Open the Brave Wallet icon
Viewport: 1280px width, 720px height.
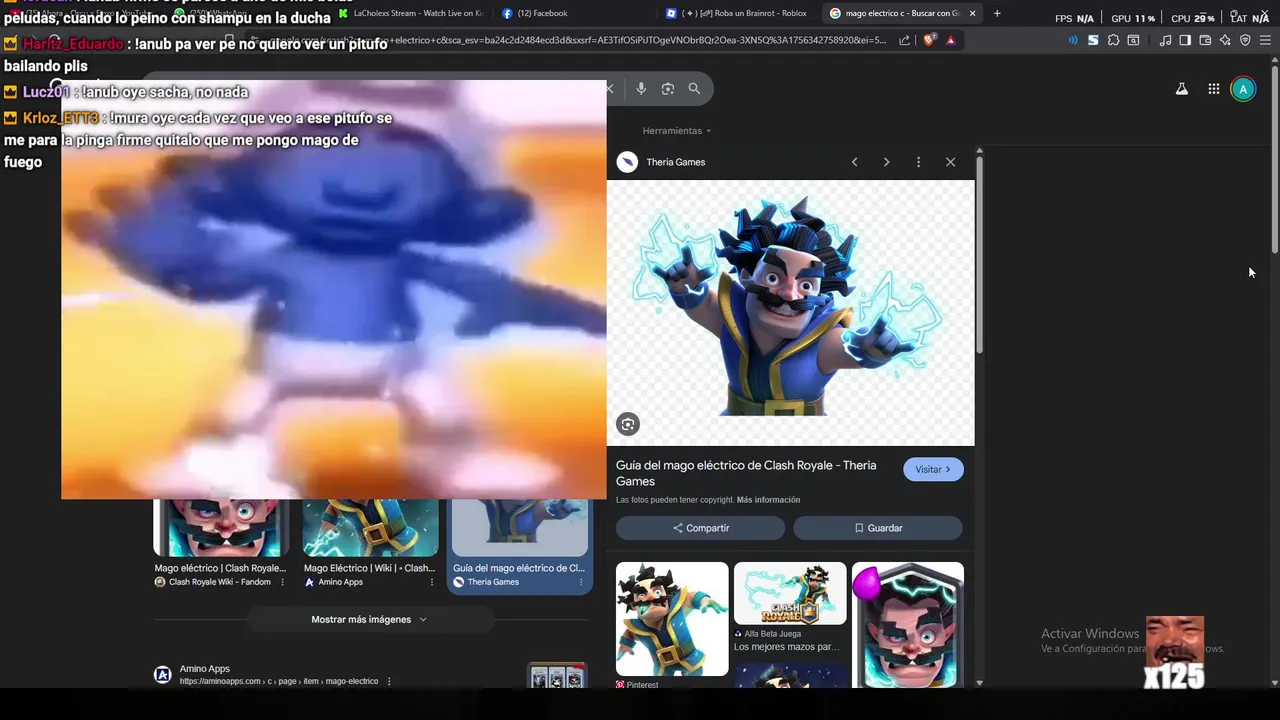coord(1205,40)
